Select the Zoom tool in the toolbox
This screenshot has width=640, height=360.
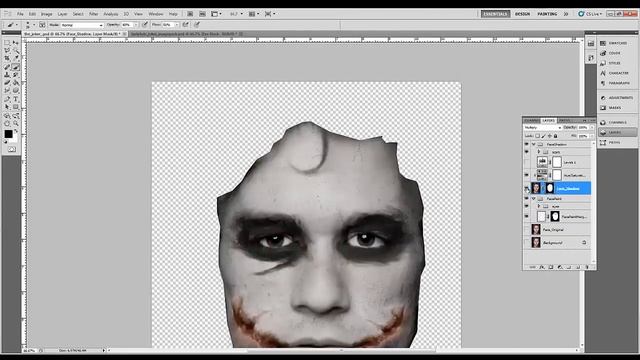[16, 123]
